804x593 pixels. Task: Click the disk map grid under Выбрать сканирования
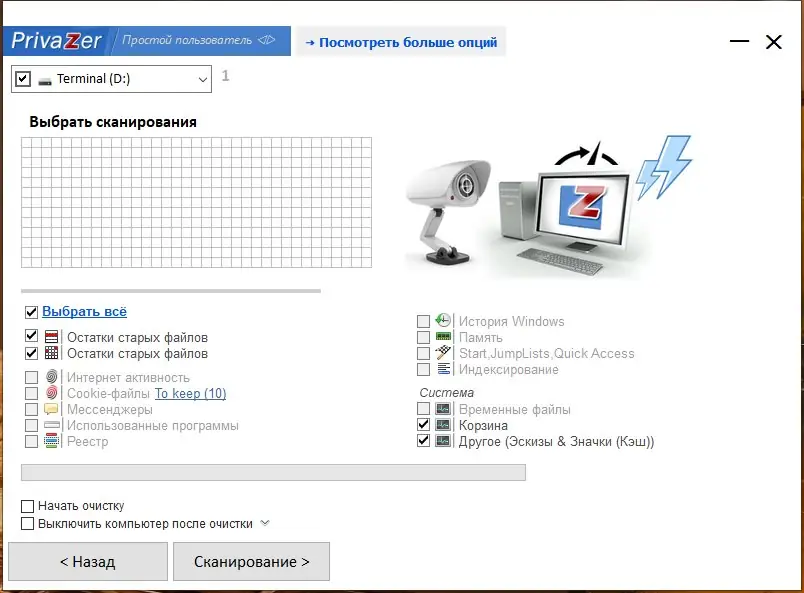[x=196, y=202]
